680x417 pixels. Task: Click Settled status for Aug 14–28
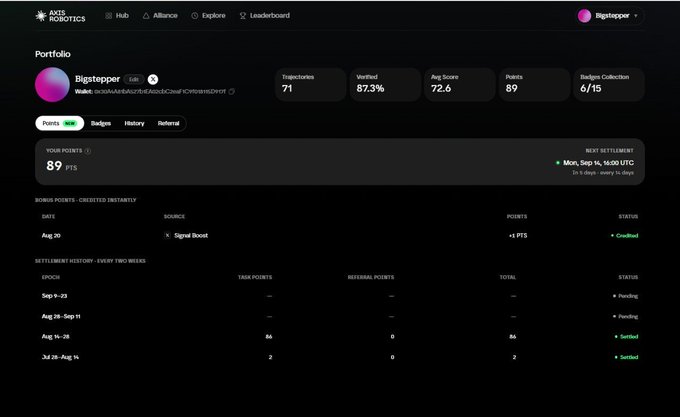click(627, 336)
